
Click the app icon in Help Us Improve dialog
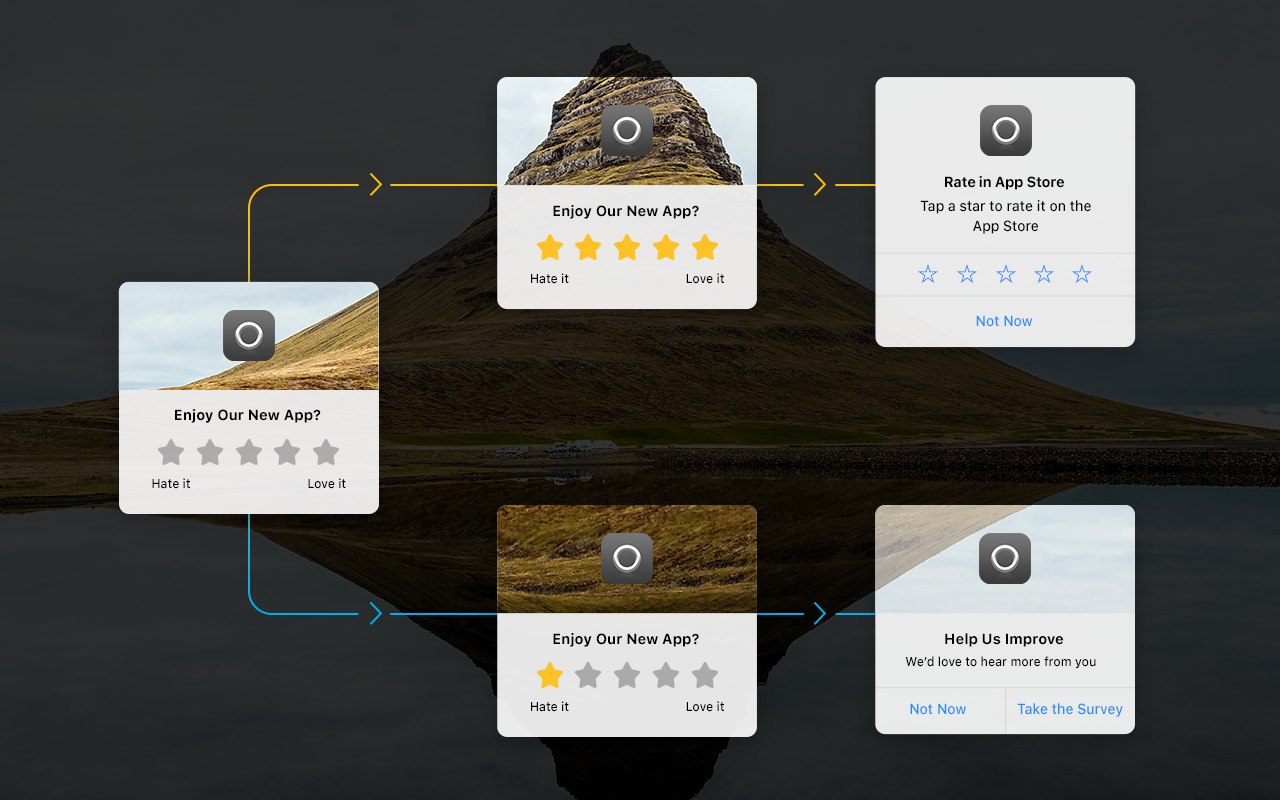click(1005, 559)
